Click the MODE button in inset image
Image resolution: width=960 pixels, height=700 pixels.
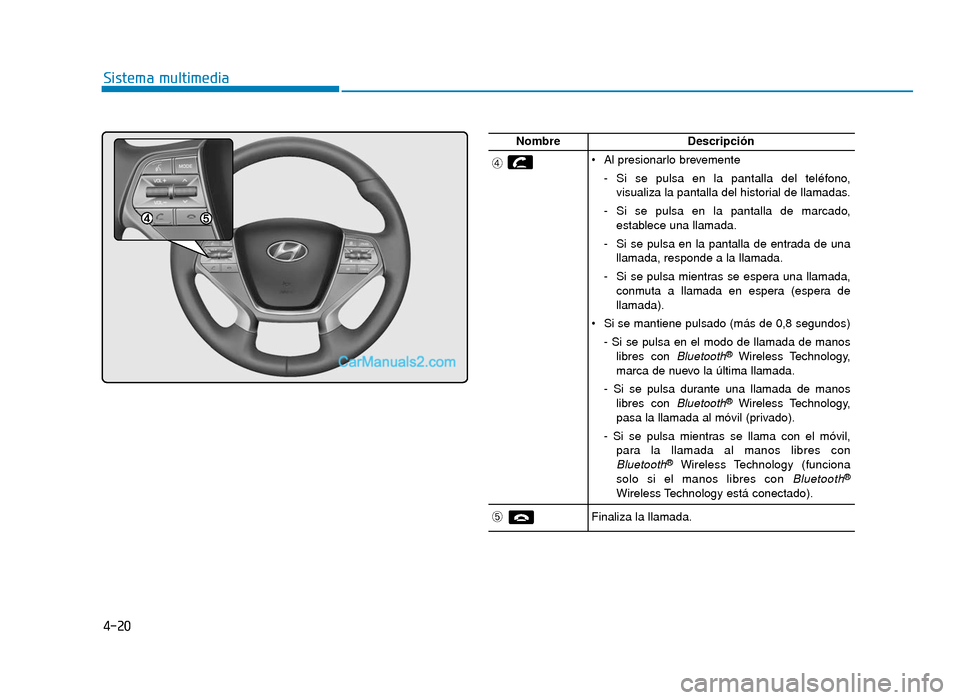tap(186, 165)
